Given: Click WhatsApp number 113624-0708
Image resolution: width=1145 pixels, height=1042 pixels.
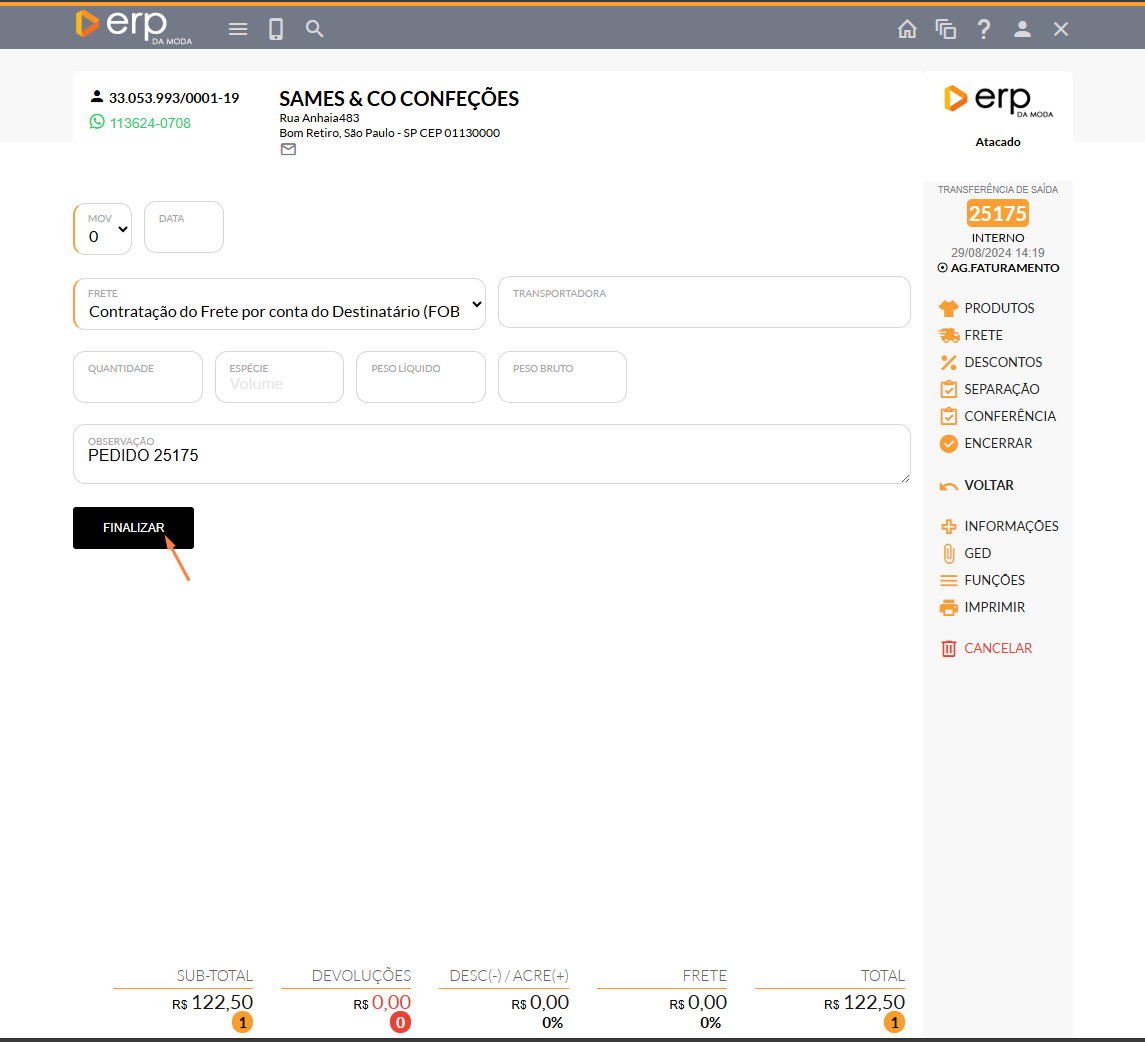Looking at the screenshot, I should pyautogui.click(x=149, y=123).
